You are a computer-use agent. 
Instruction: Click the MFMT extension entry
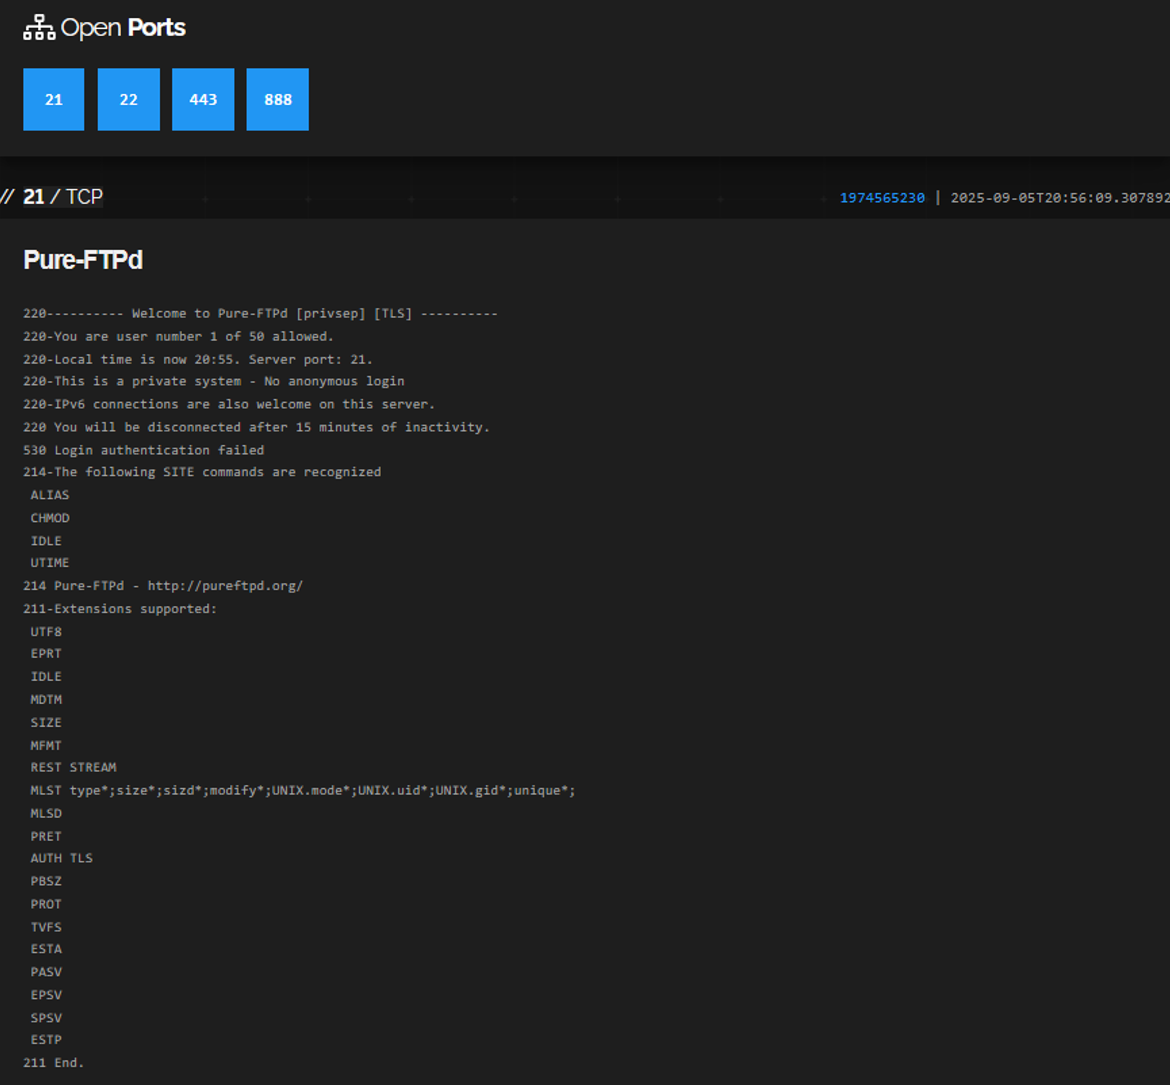click(x=46, y=745)
